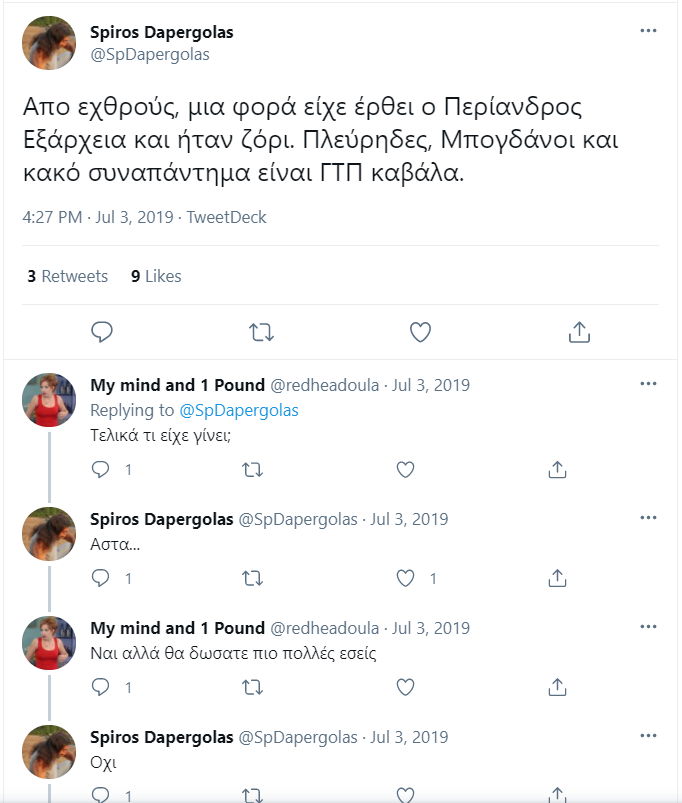Viewport: 682px width, 803px height.
Task: View the 3 Retweets list
Action: tap(68, 276)
